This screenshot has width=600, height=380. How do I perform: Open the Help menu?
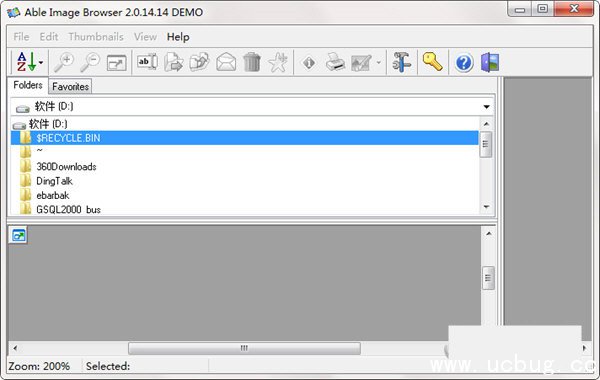point(178,37)
